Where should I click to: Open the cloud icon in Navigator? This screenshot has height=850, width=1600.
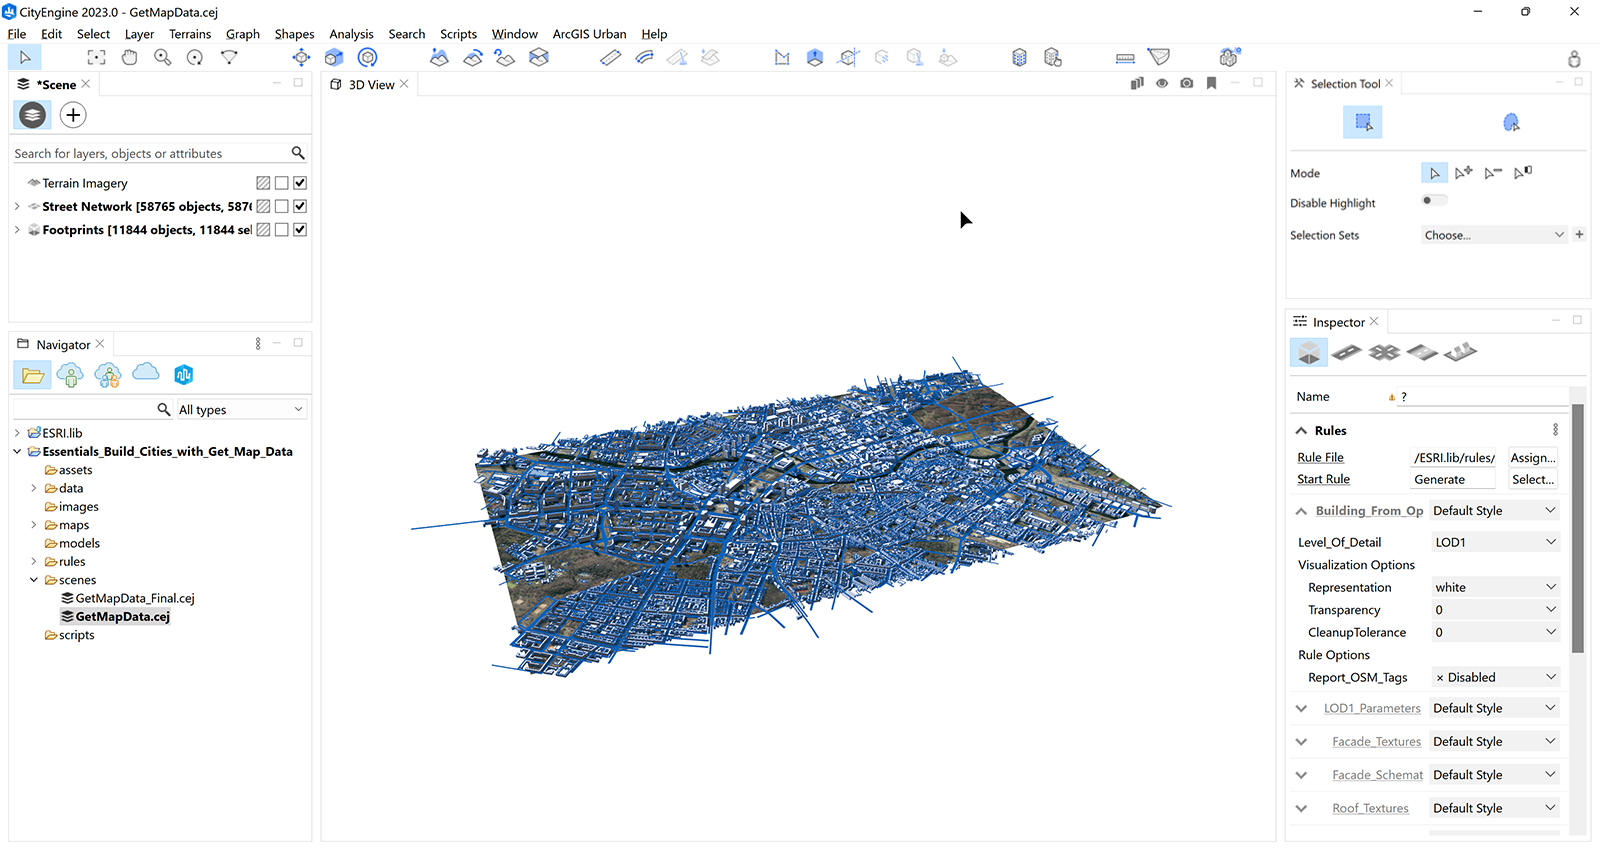pos(146,373)
